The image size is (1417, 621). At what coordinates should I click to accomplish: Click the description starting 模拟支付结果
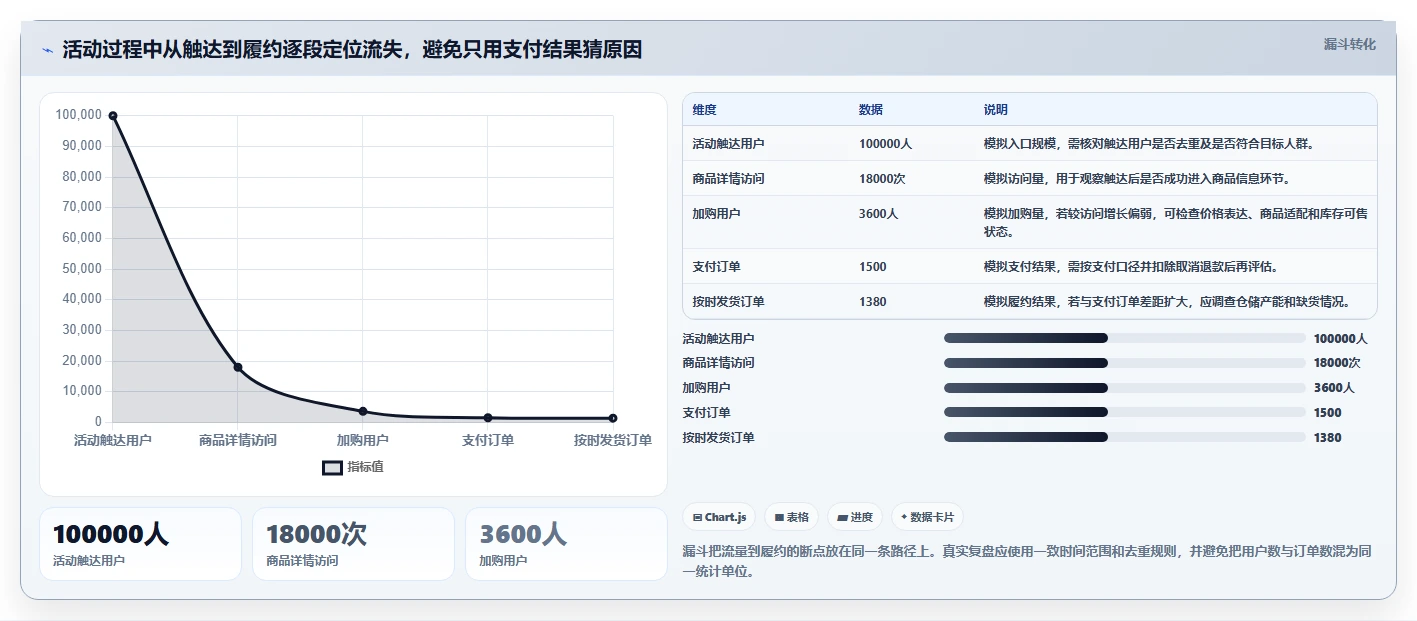coord(1131,267)
